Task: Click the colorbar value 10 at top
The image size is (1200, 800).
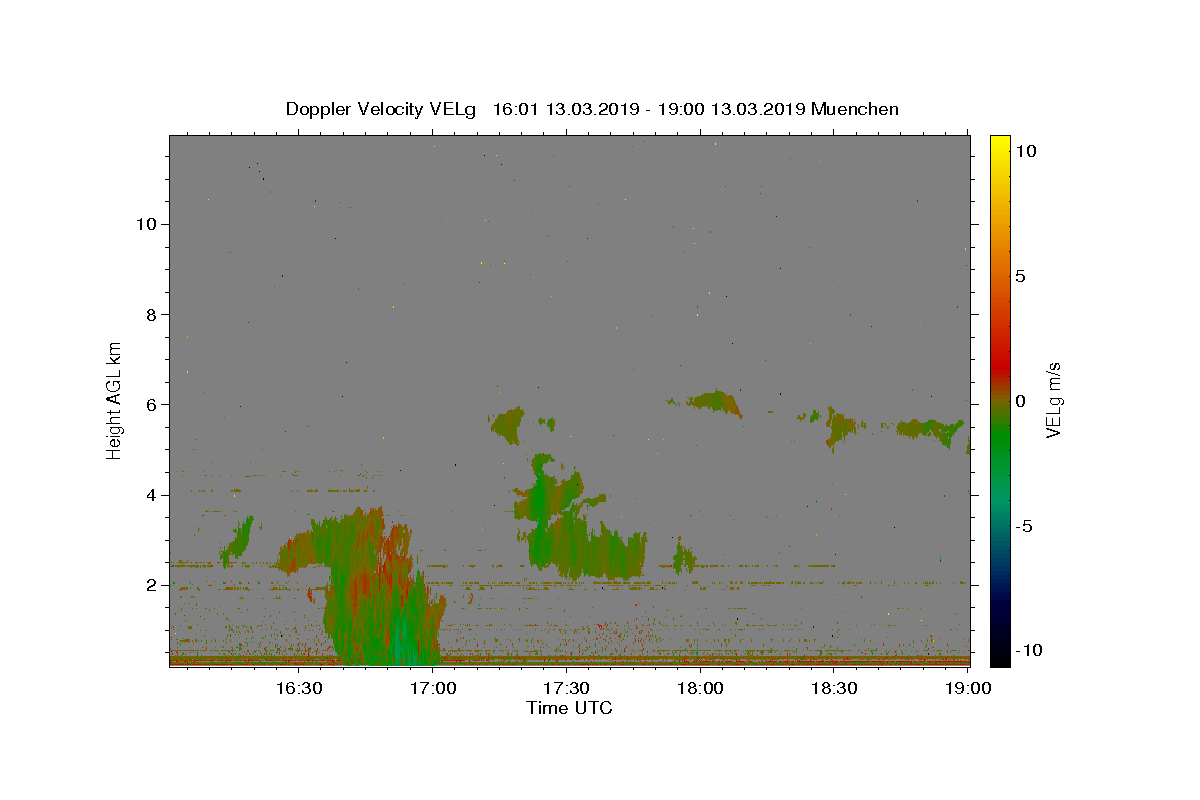Action: click(1026, 150)
